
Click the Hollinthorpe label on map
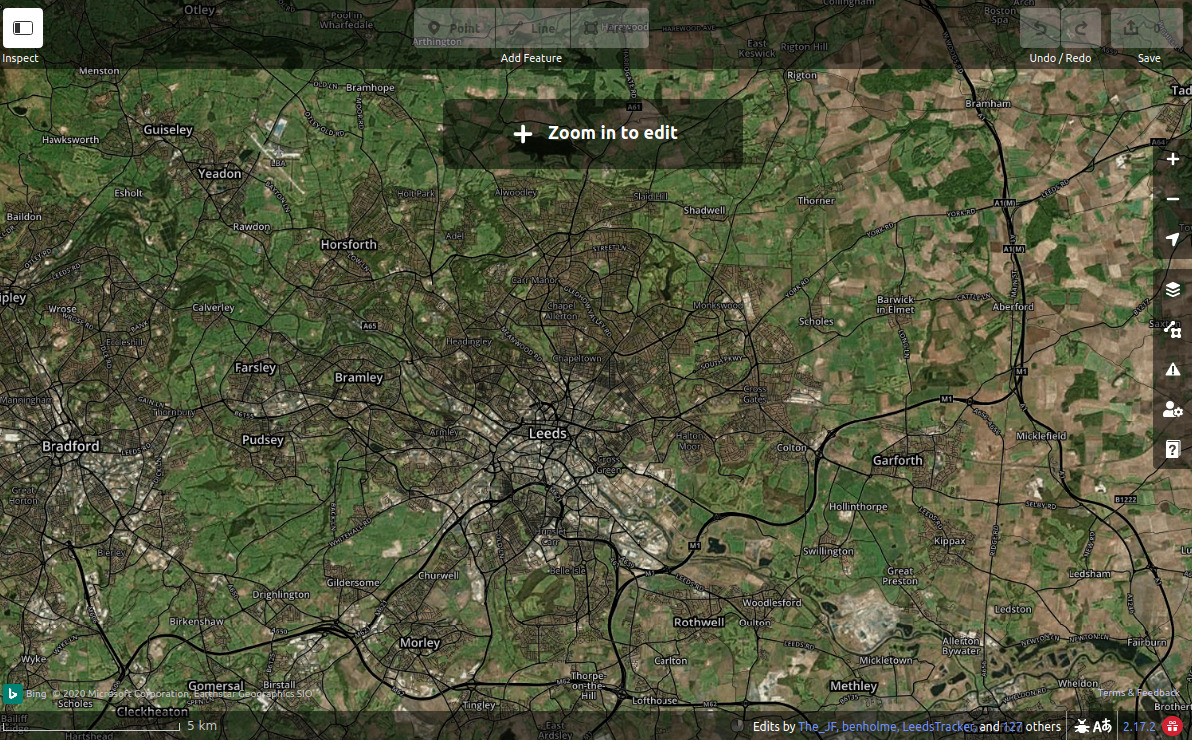[858, 507]
